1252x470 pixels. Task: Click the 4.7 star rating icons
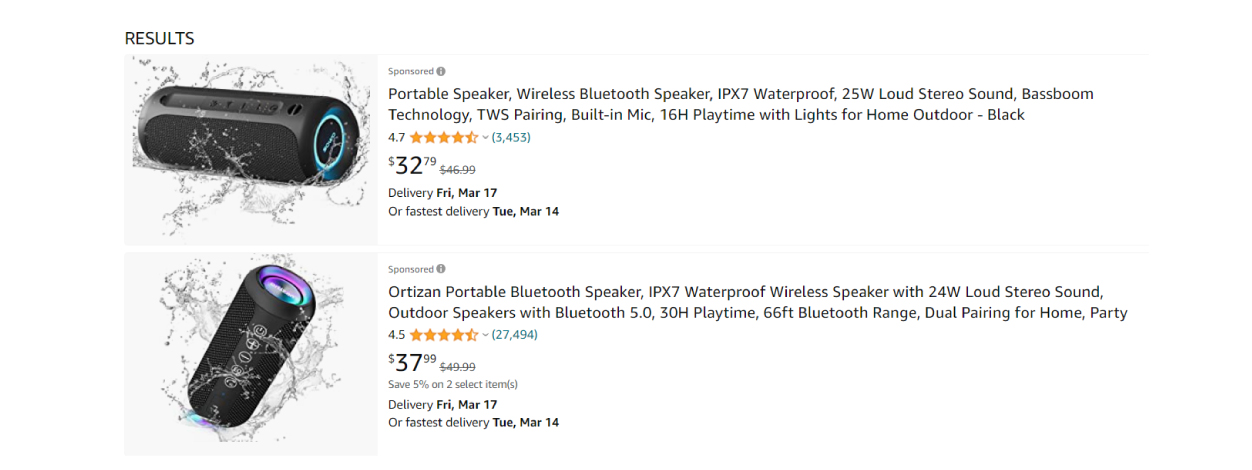click(443, 138)
